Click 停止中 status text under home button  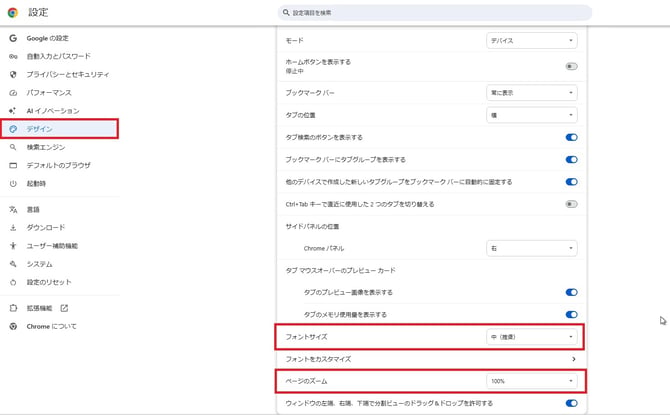coord(294,71)
